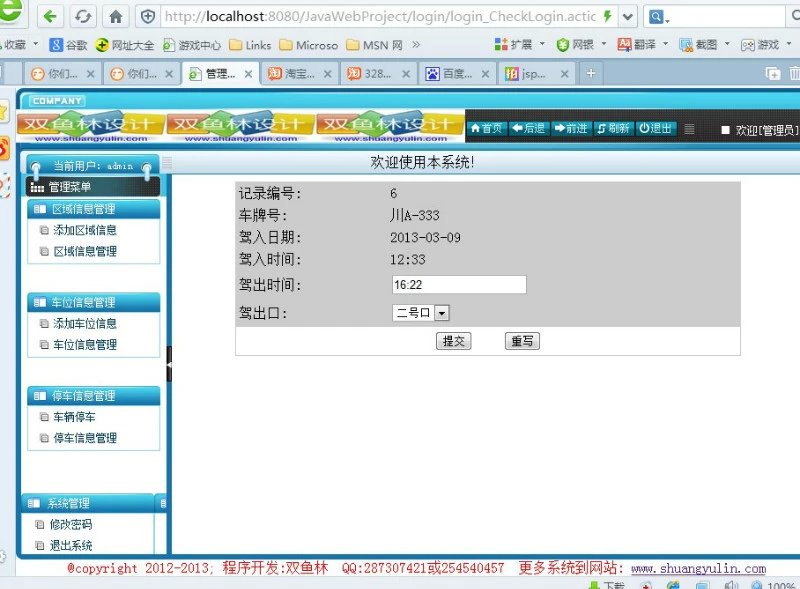Open 添加车位信息 menu item

[x=85, y=324]
